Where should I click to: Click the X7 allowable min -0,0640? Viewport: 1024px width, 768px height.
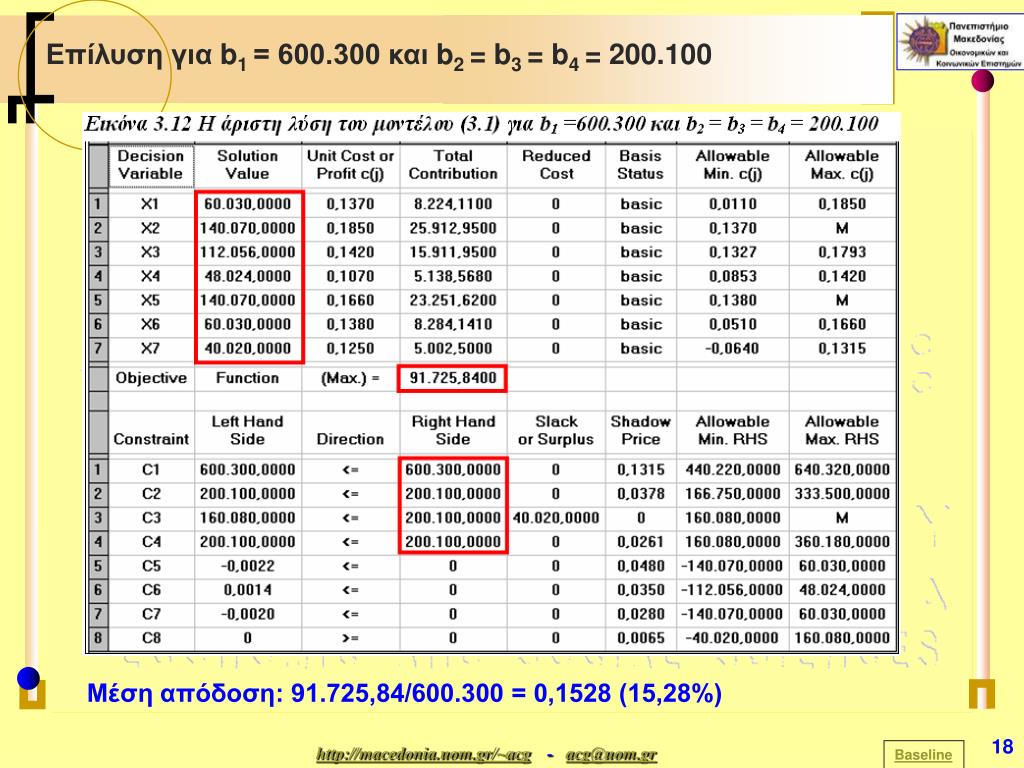pos(732,348)
